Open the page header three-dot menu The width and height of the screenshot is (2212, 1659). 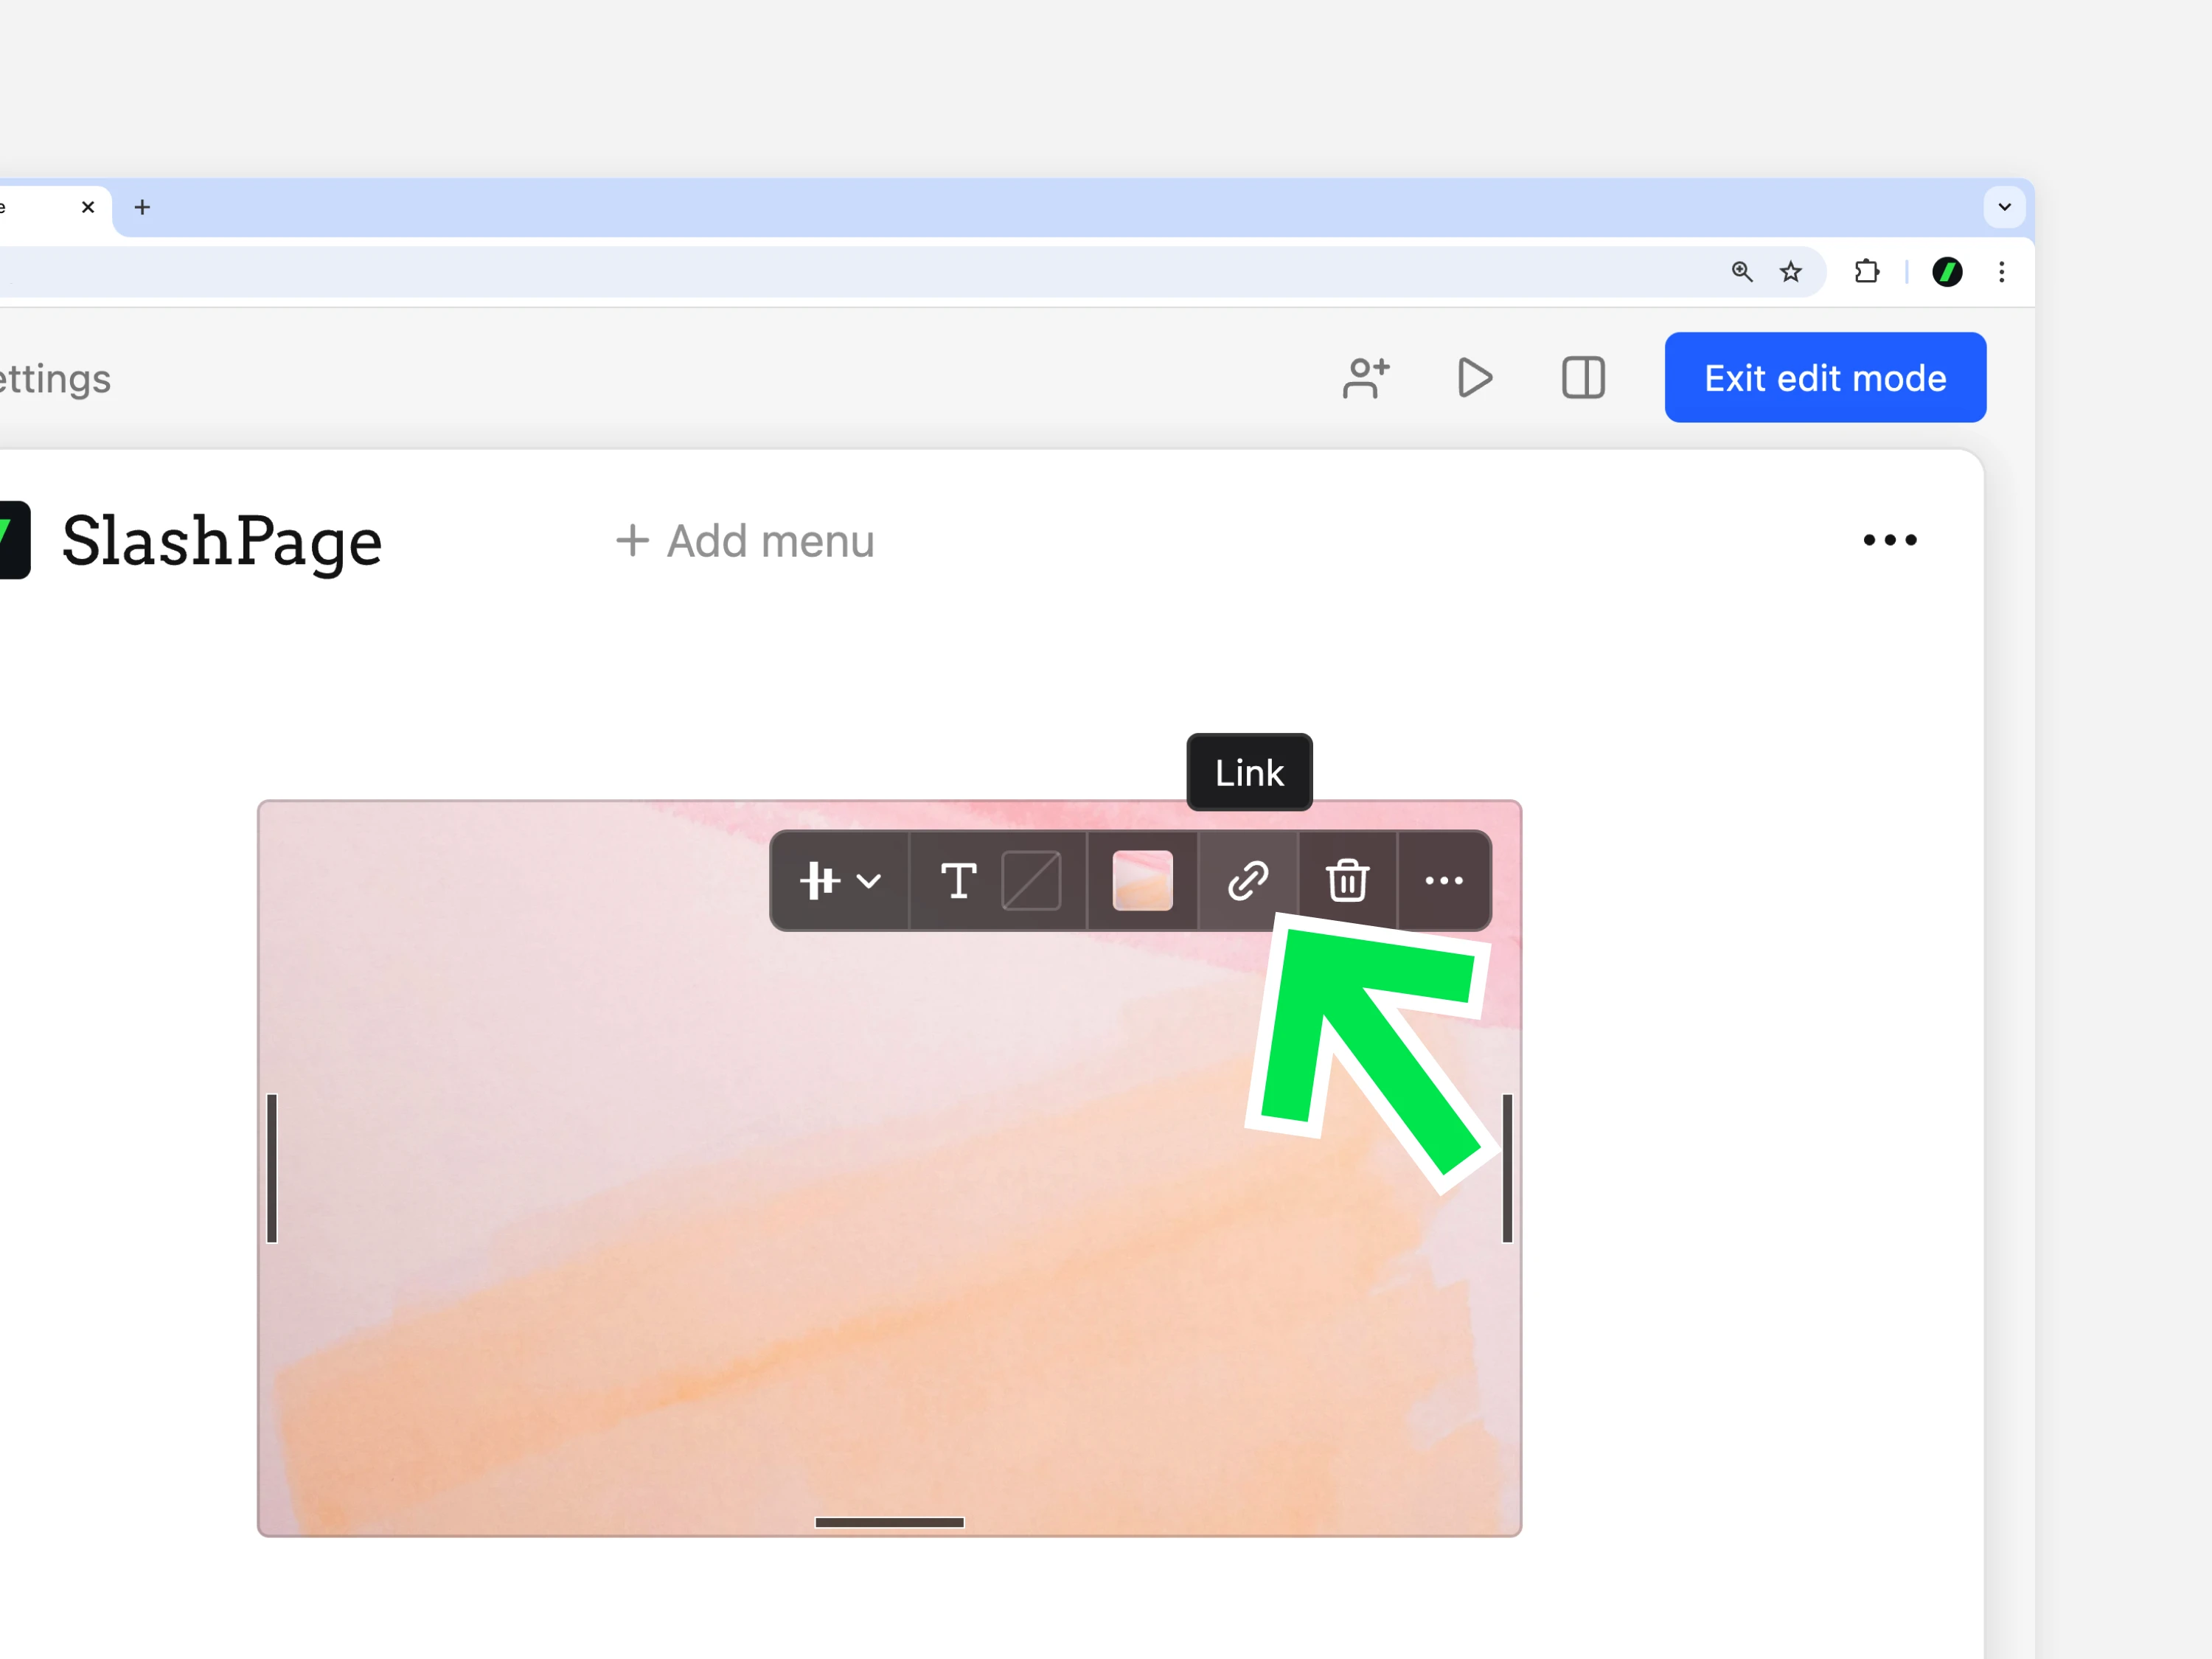pyautogui.click(x=1890, y=540)
